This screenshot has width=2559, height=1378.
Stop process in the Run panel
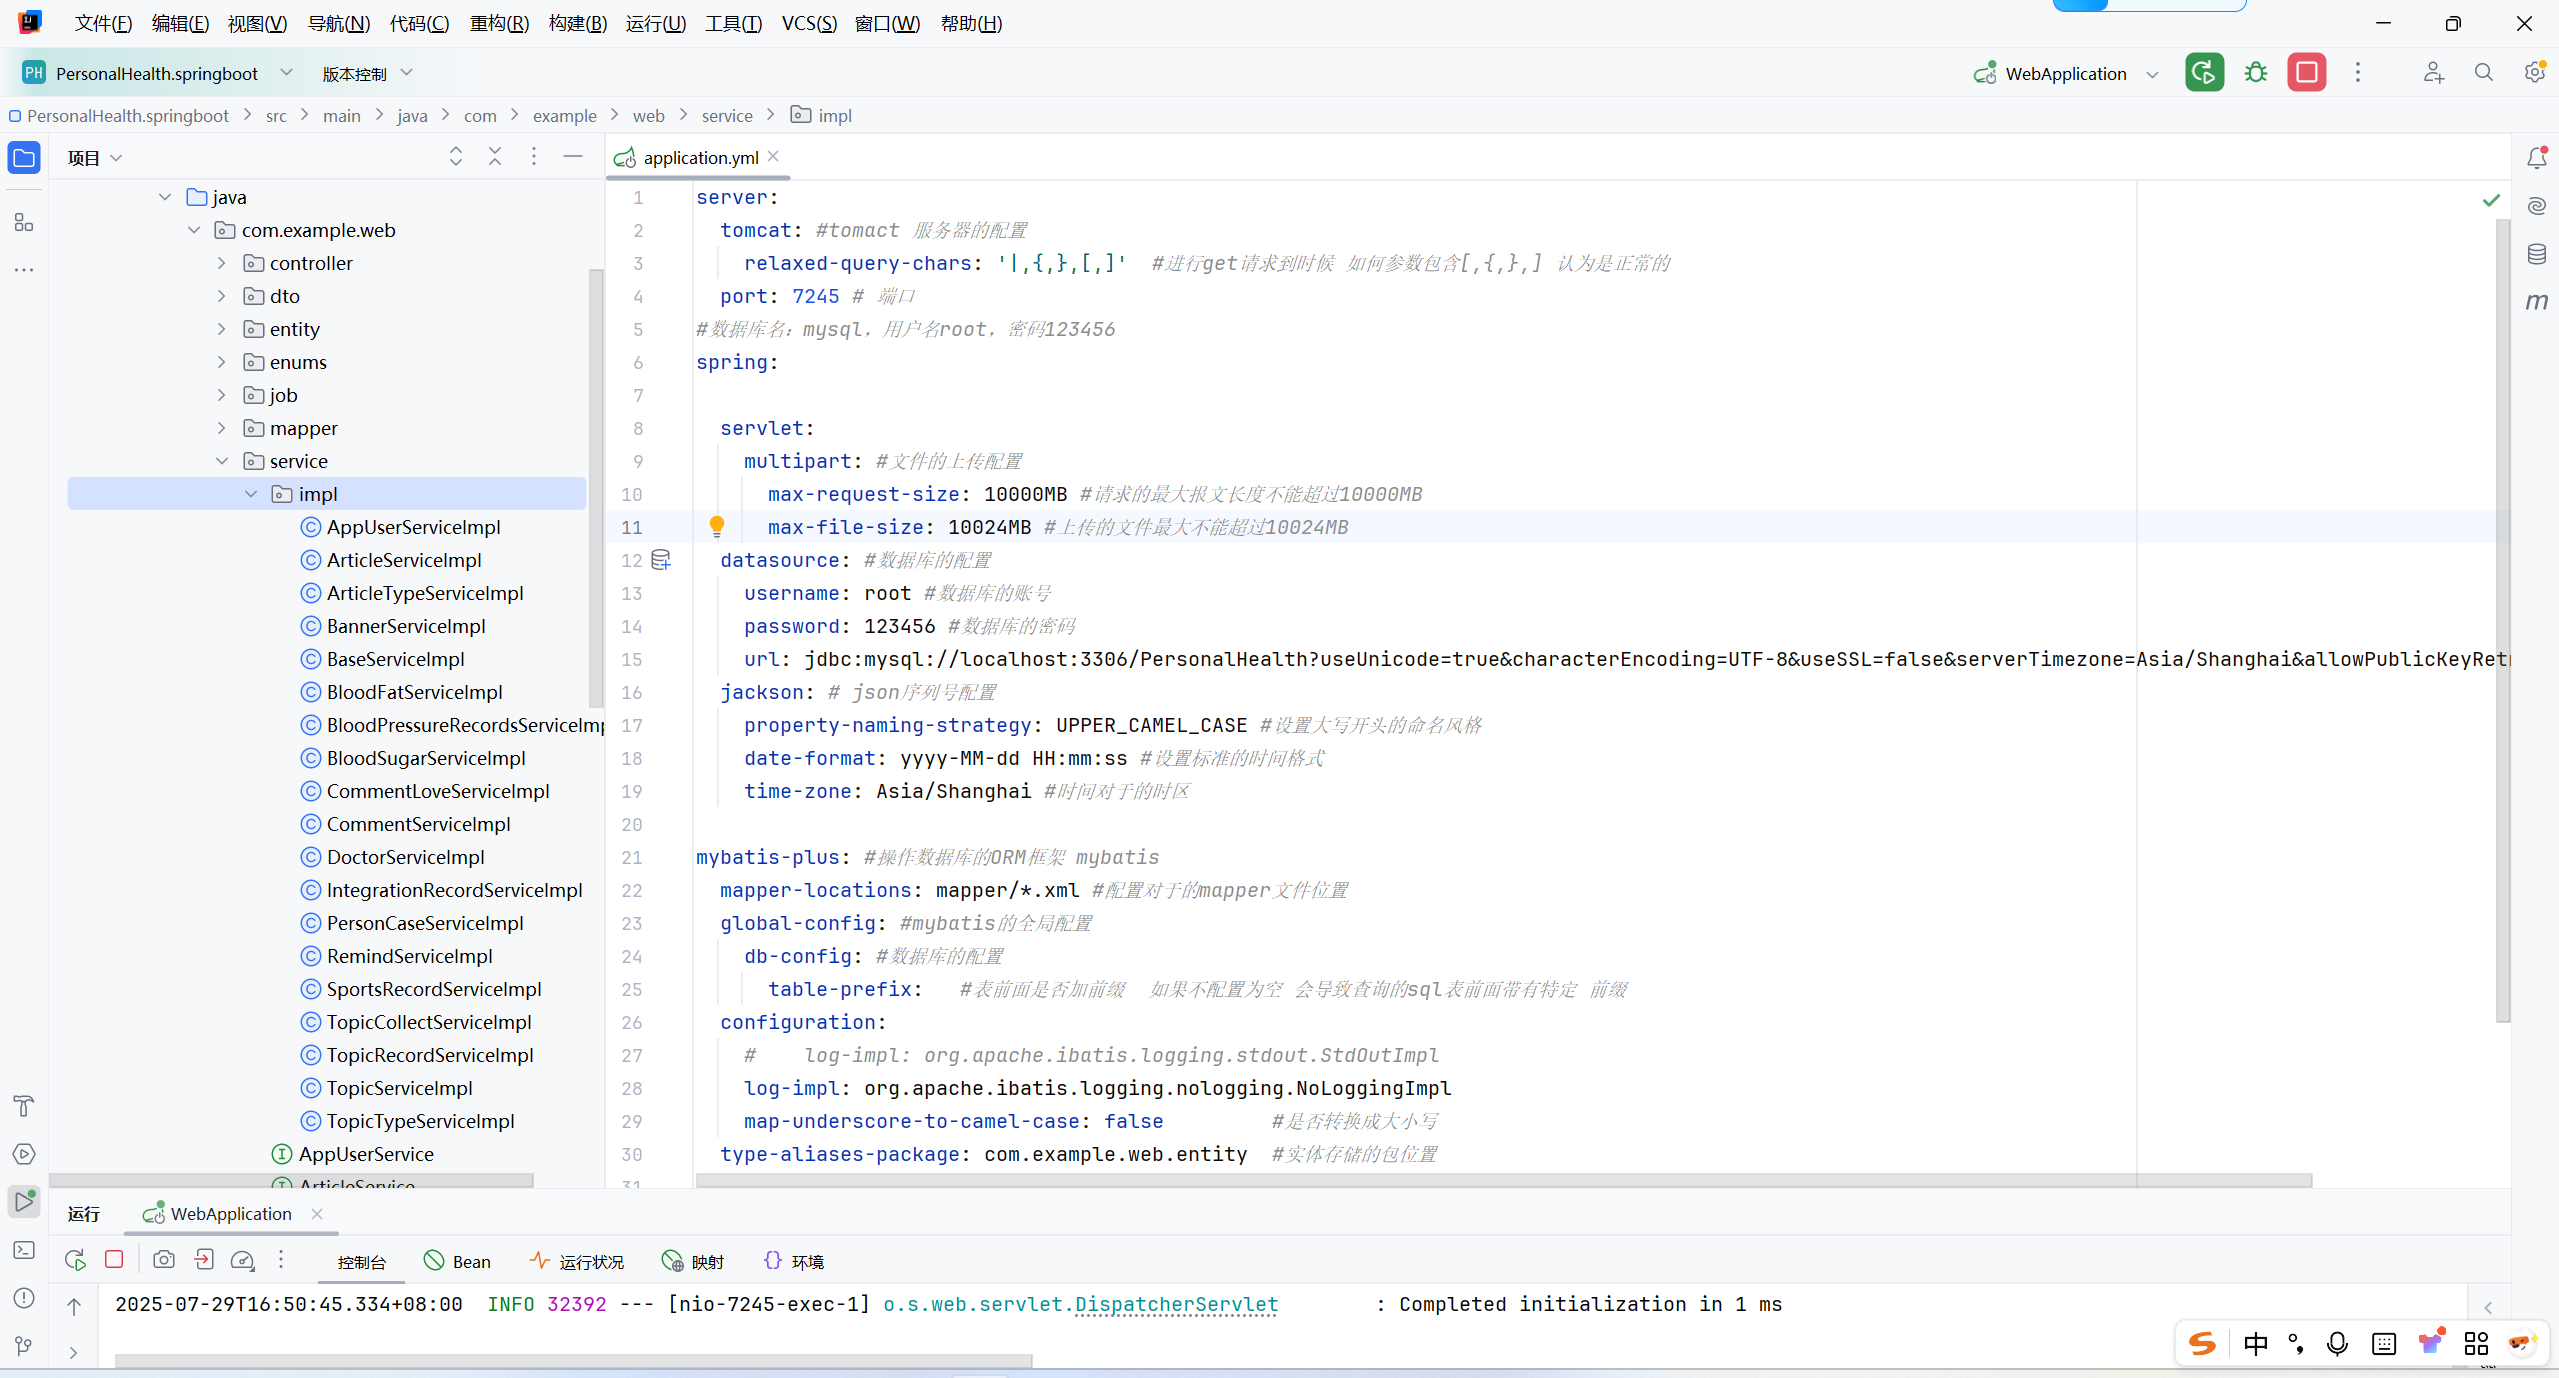pos(114,1260)
